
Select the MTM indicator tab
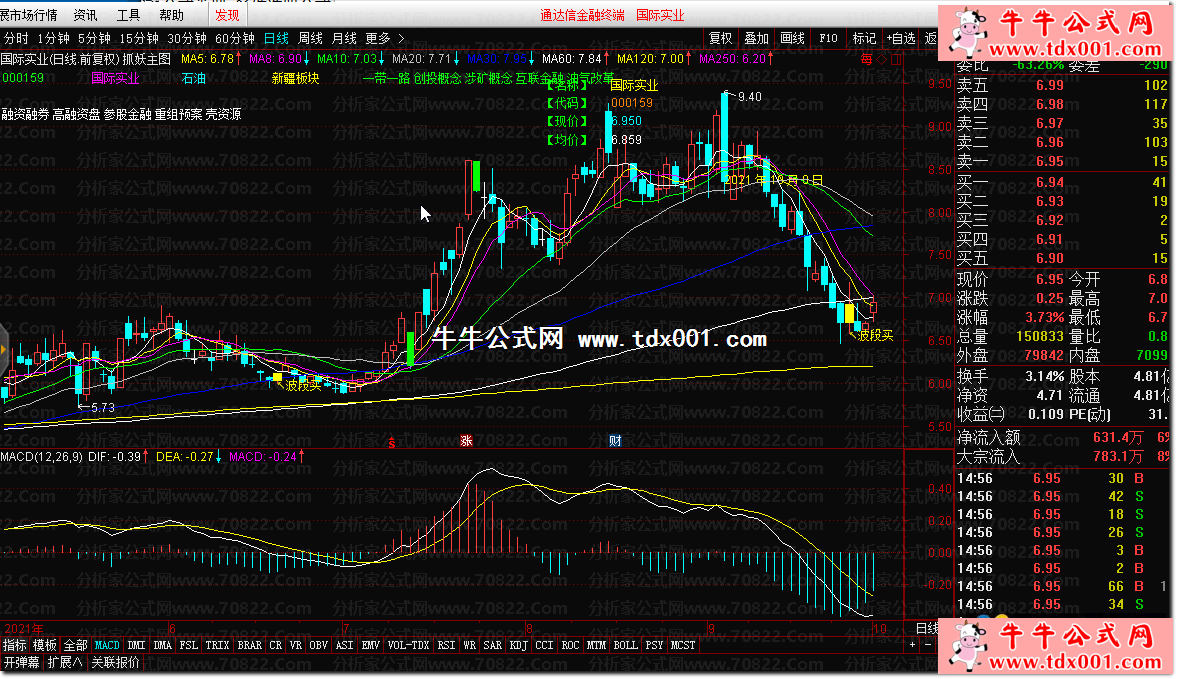[x=597, y=645]
